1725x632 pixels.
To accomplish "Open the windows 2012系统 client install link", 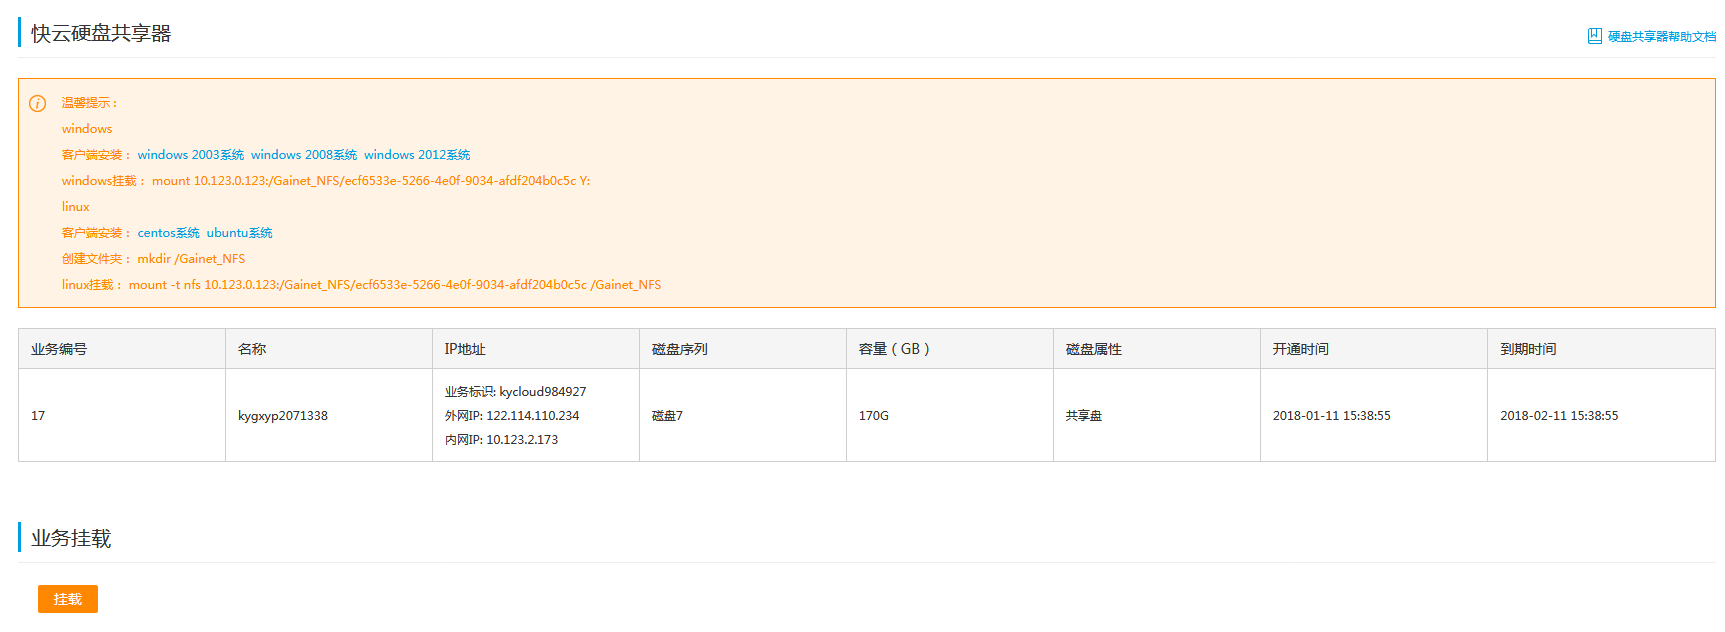I will pos(416,155).
